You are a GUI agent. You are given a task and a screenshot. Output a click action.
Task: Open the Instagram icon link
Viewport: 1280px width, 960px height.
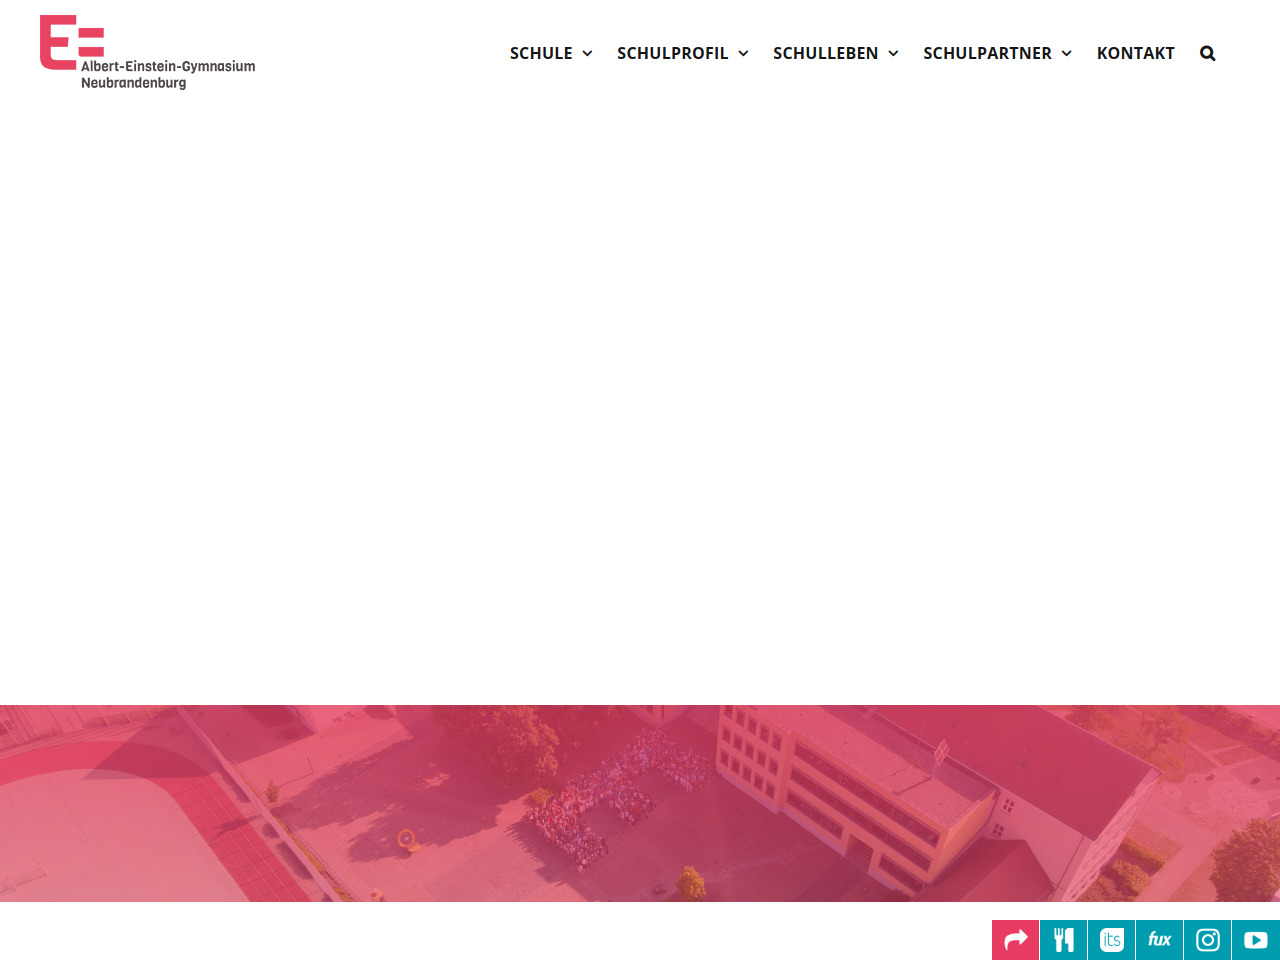click(1207, 940)
